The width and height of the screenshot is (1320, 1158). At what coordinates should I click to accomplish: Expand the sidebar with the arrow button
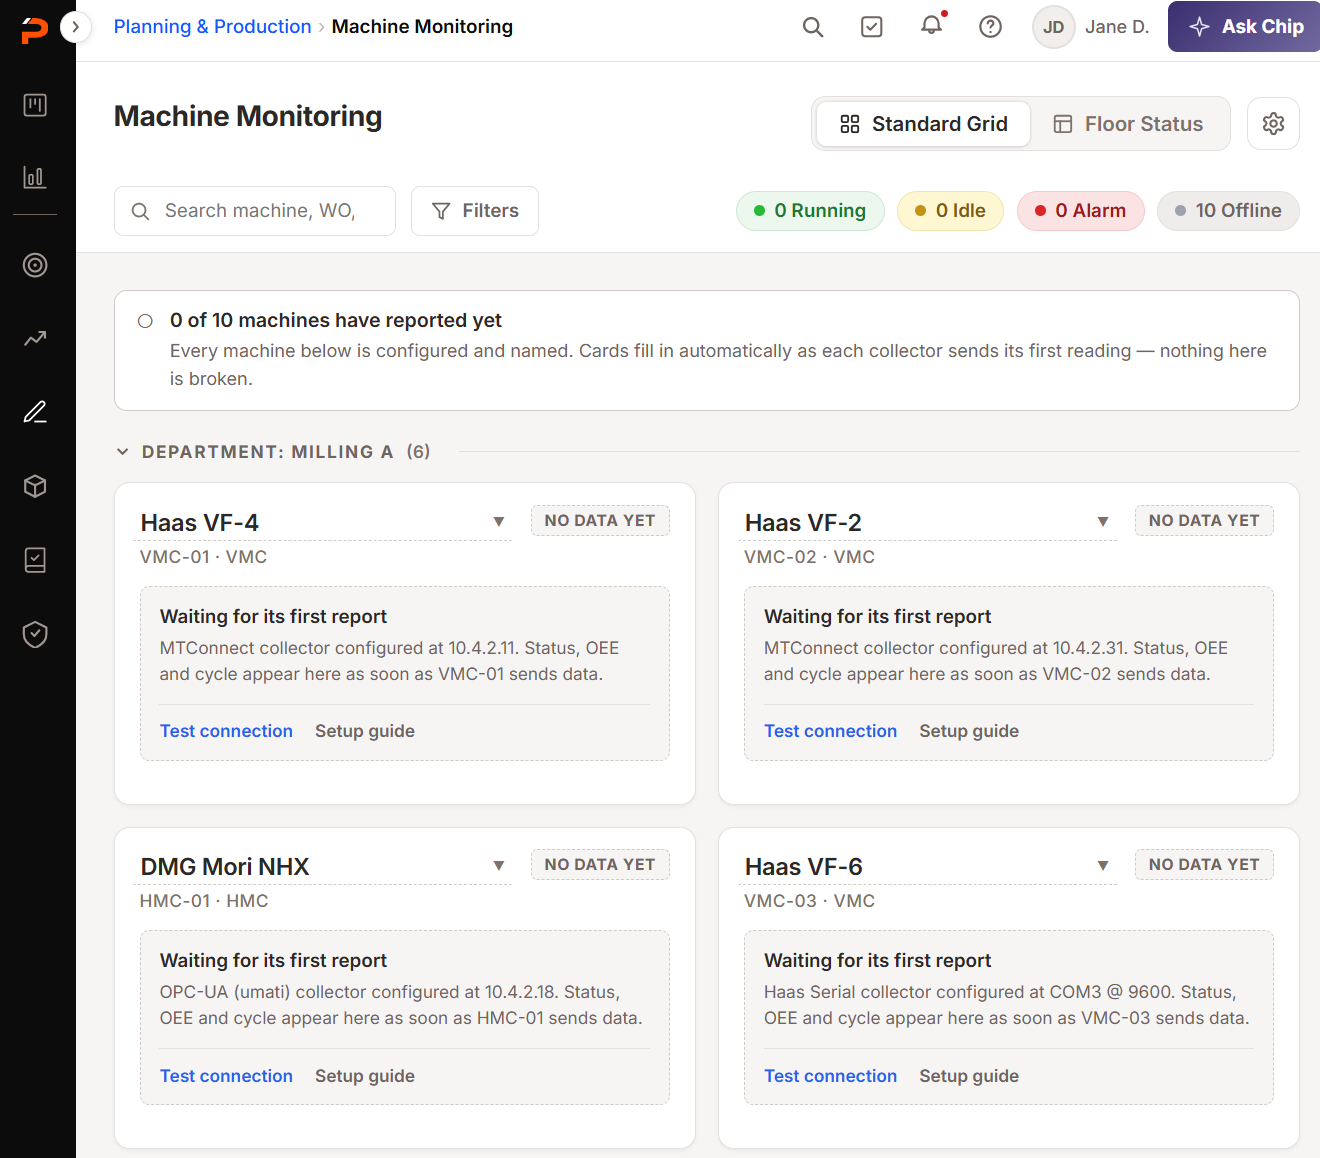76,27
